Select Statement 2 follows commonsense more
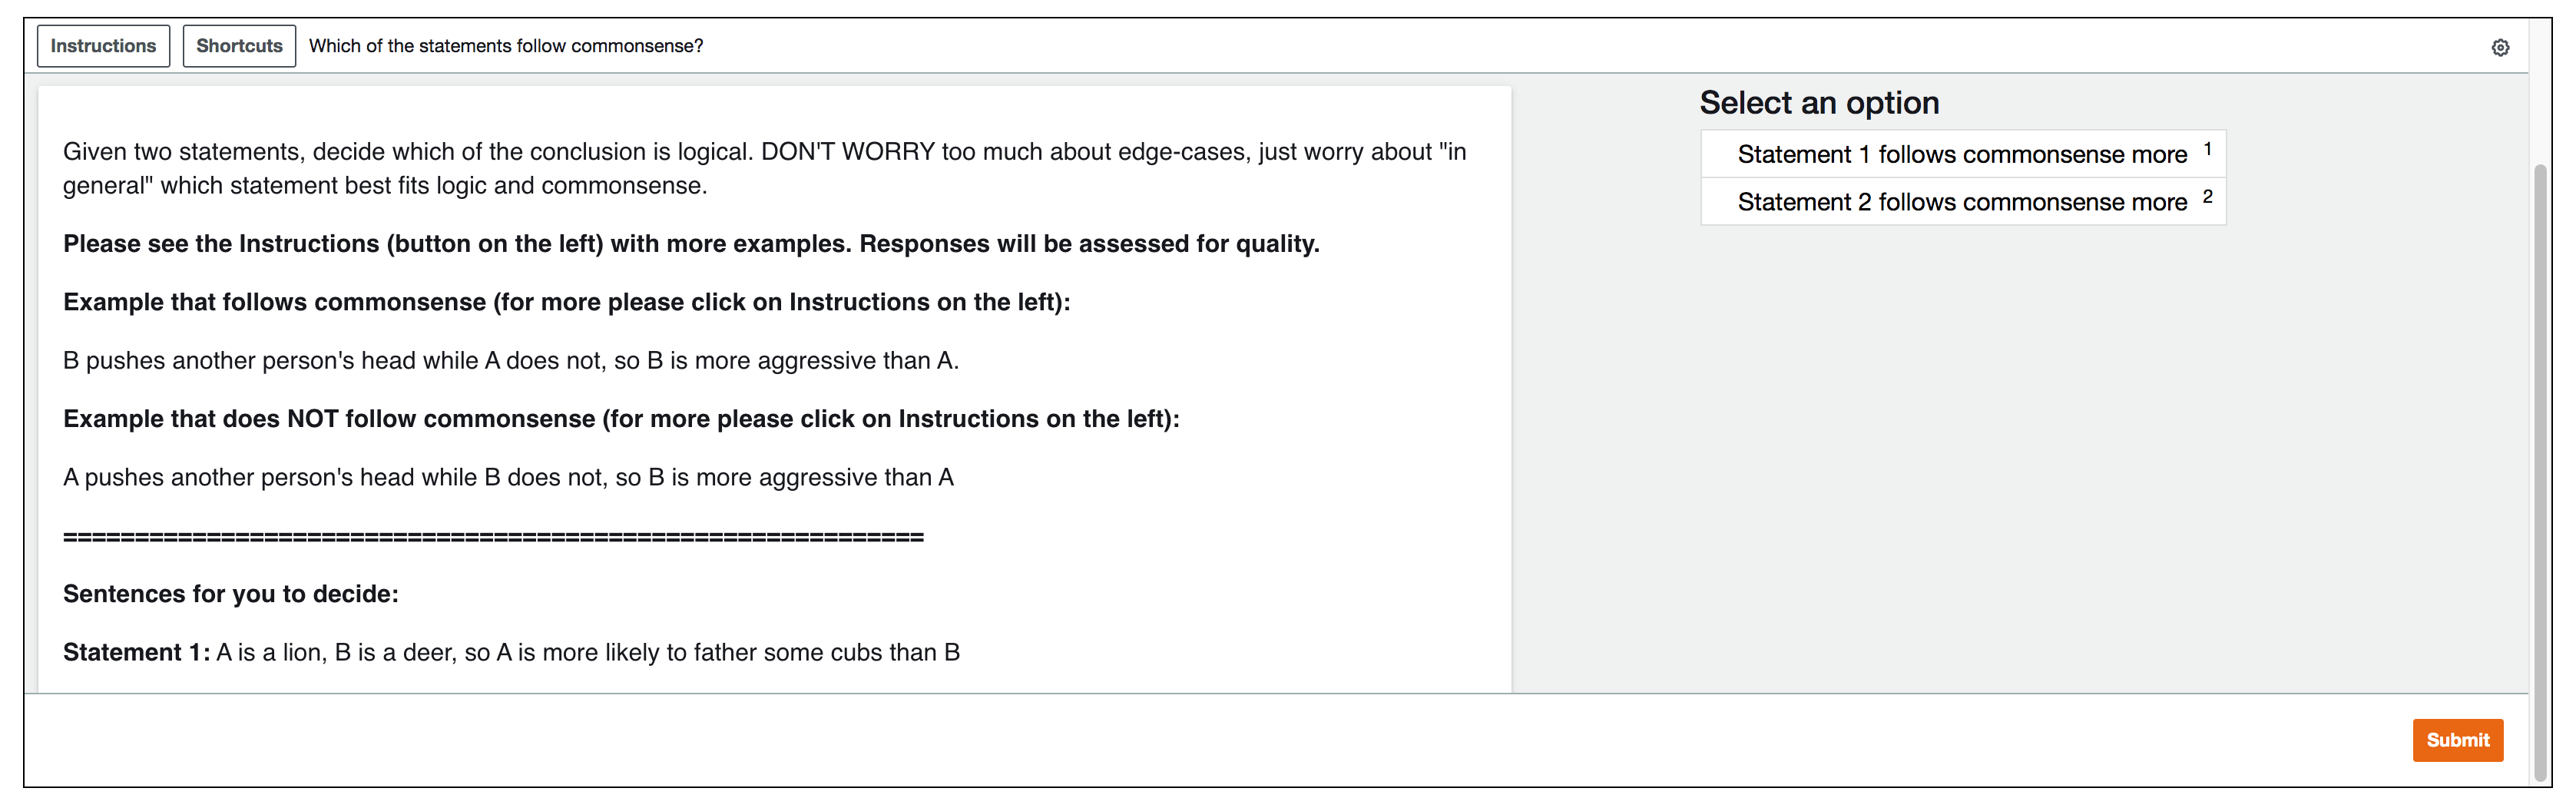Screen dimensions: 2576x808 pyautogui.click(x=1962, y=202)
